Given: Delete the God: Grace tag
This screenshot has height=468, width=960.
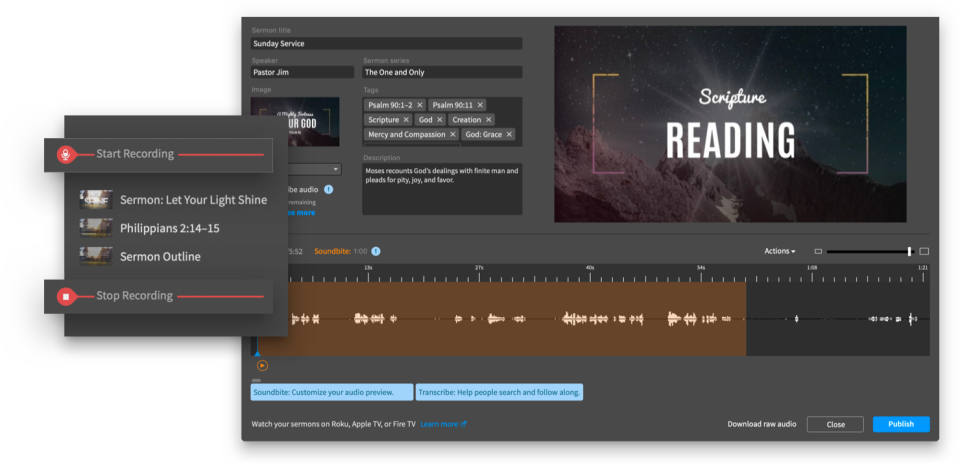Looking at the screenshot, I should (509, 135).
